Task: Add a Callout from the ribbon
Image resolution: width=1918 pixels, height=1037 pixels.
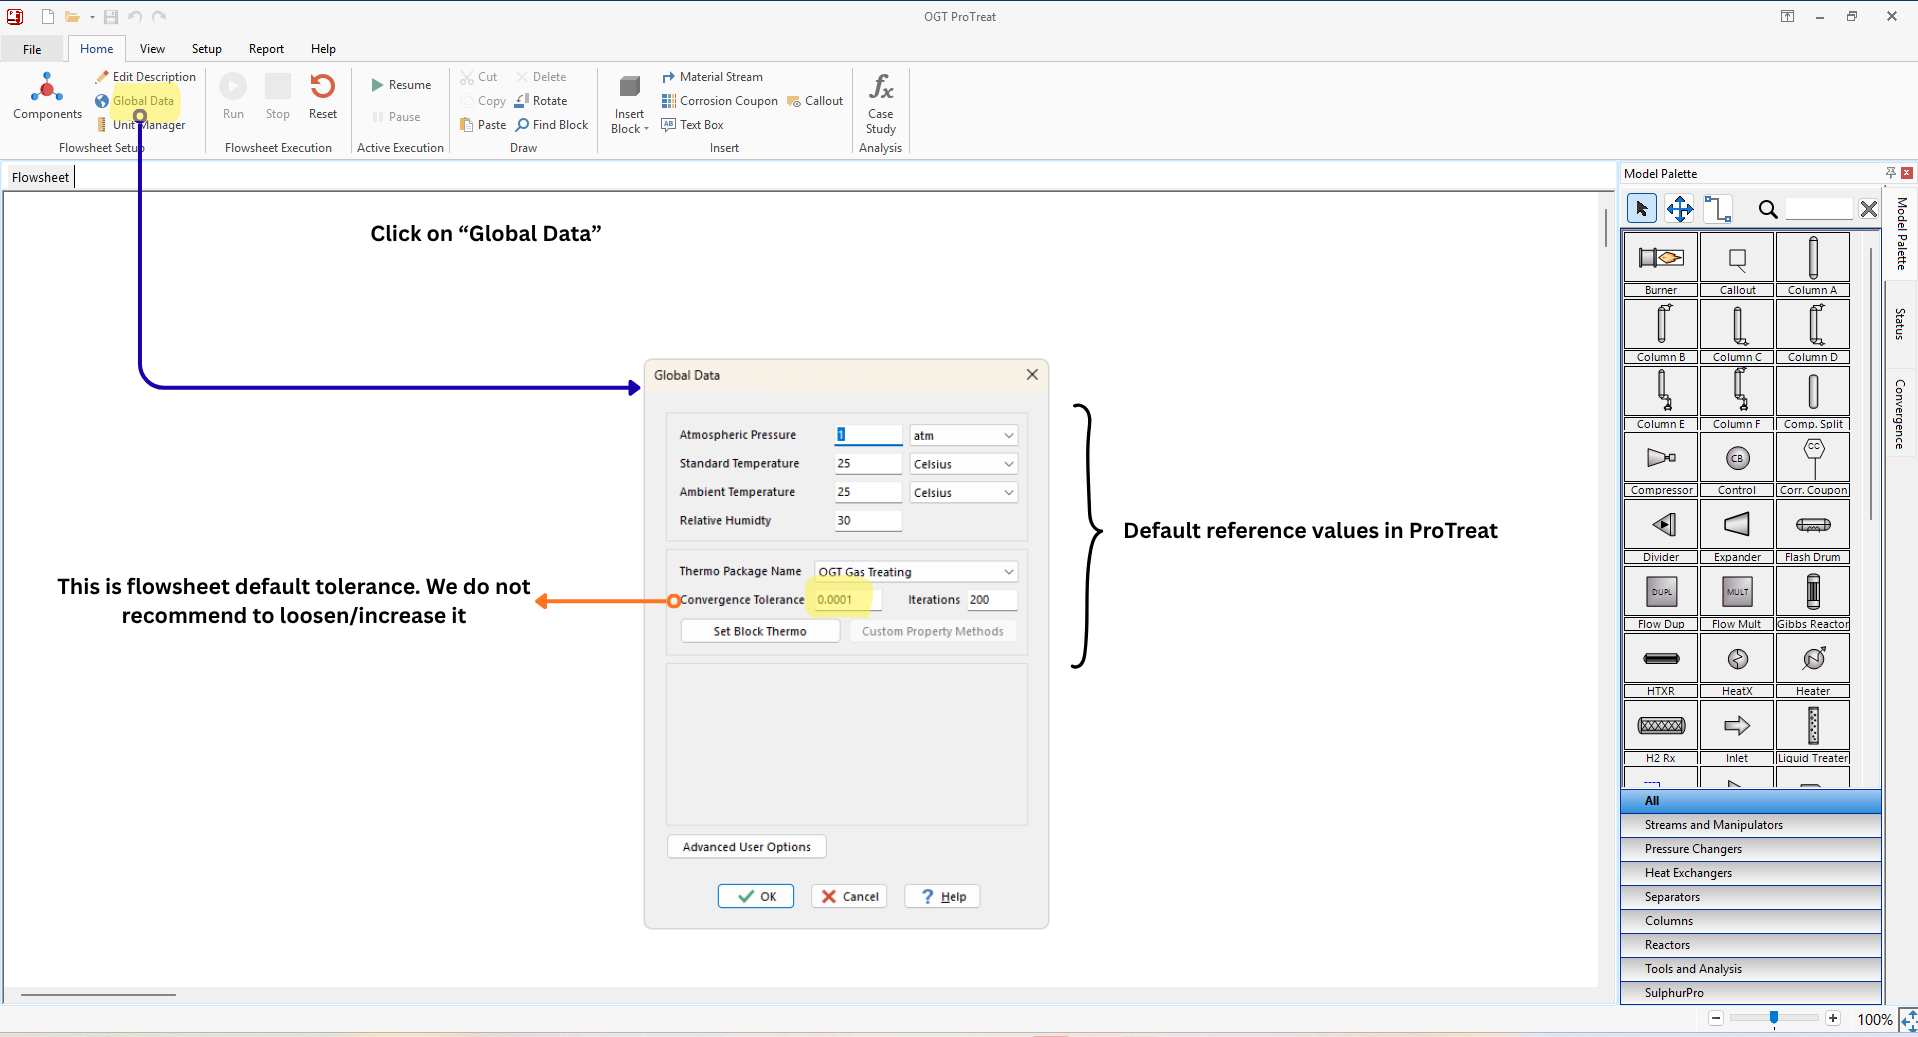Action: click(x=815, y=101)
